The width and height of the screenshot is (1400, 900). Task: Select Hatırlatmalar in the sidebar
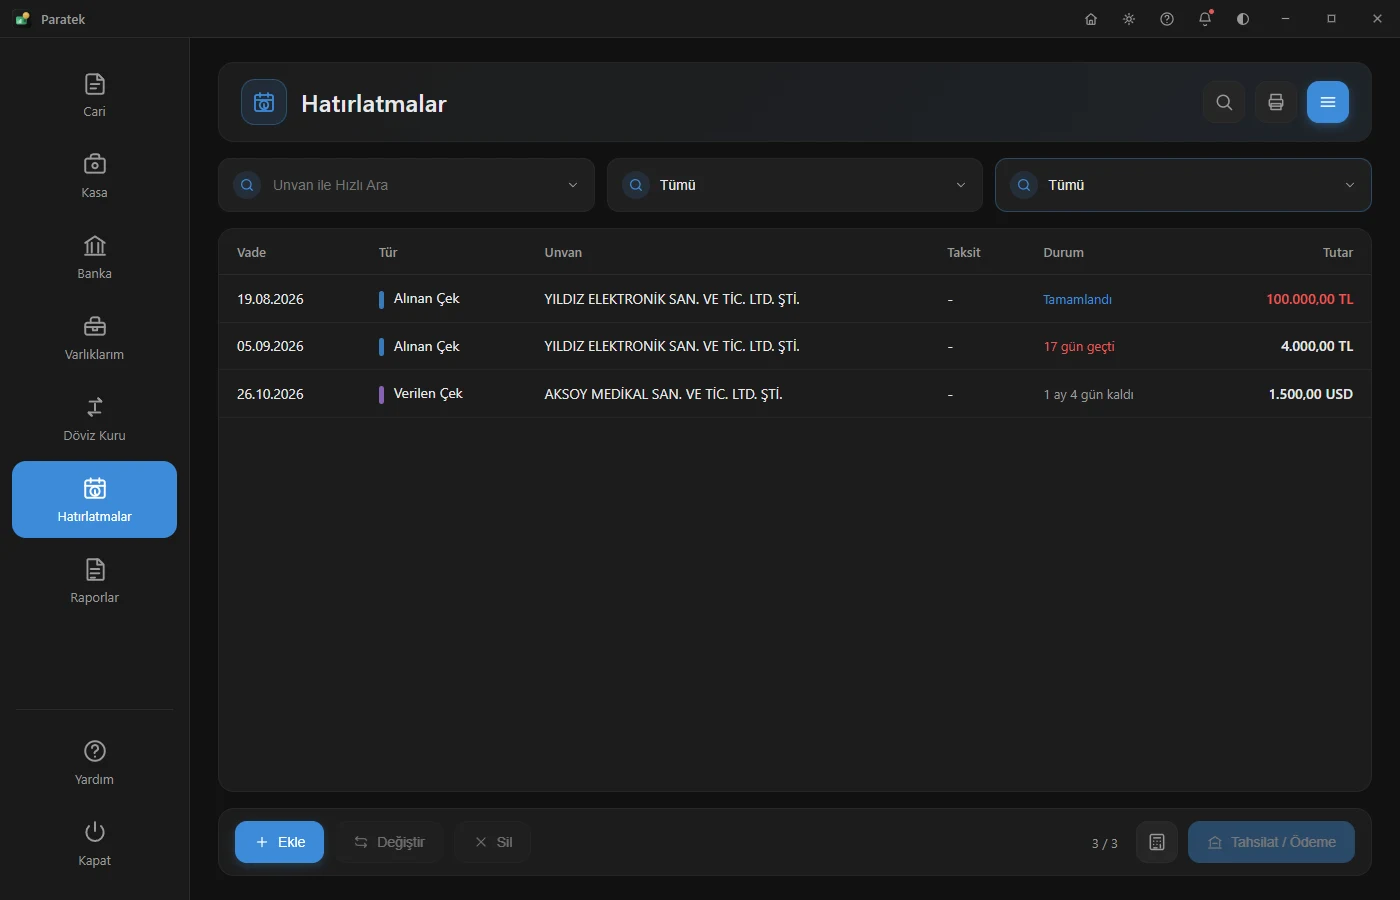94,500
